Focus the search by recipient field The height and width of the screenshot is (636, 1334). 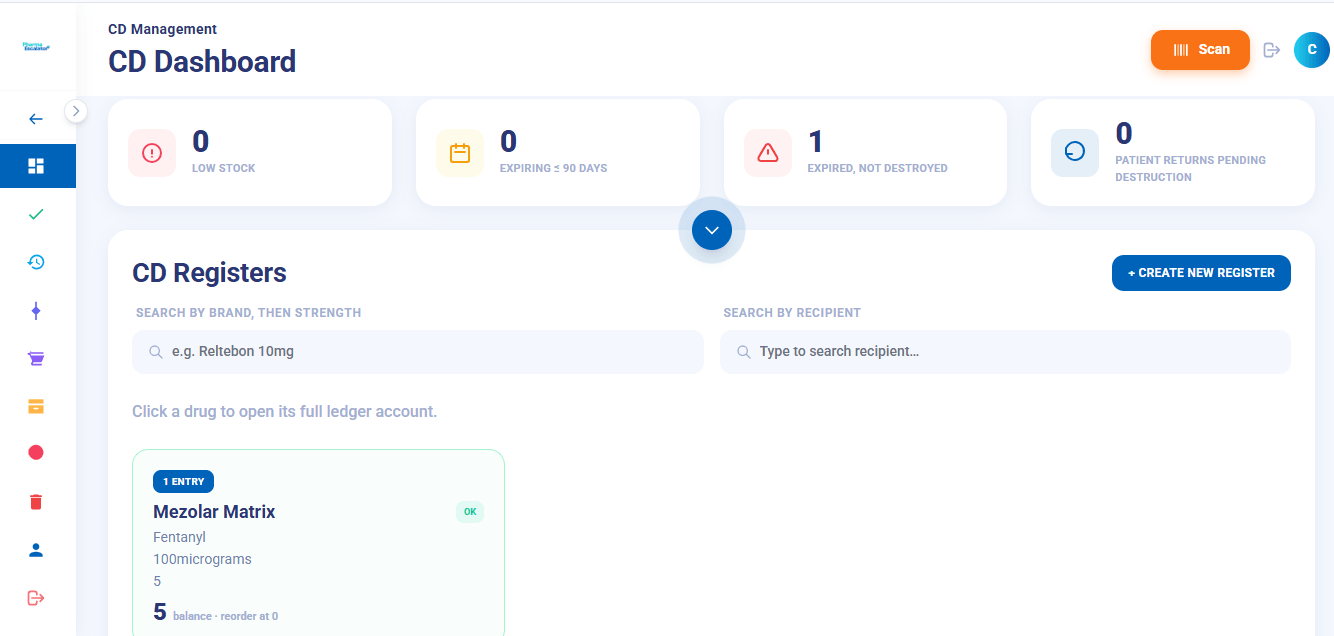pyautogui.click(x=1005, y=352)
